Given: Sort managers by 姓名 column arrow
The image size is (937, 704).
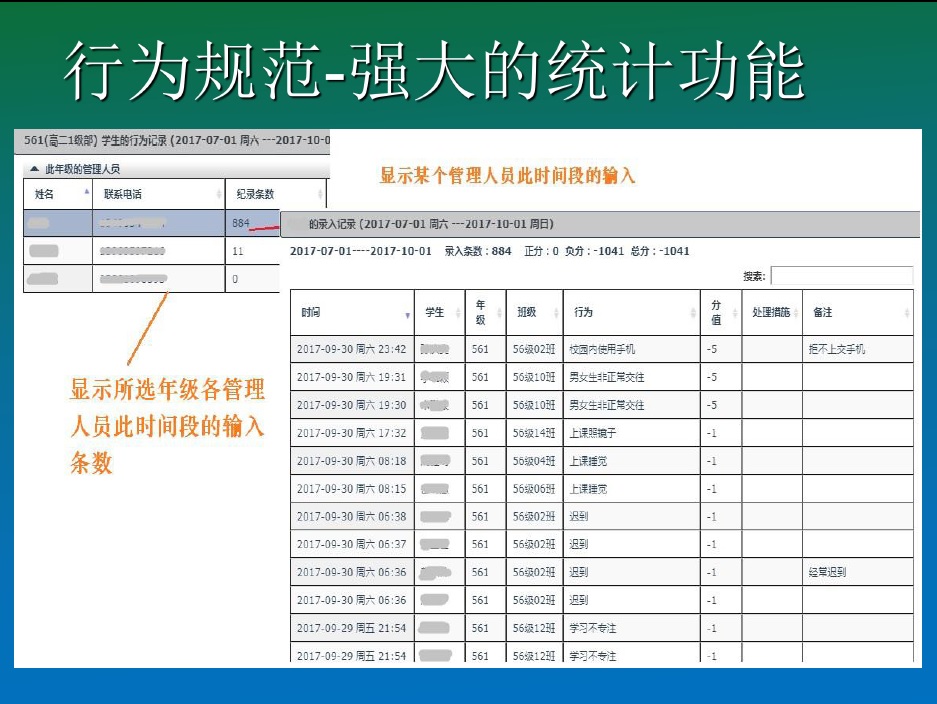Looking at the screenshot, I should coord(86,193).
